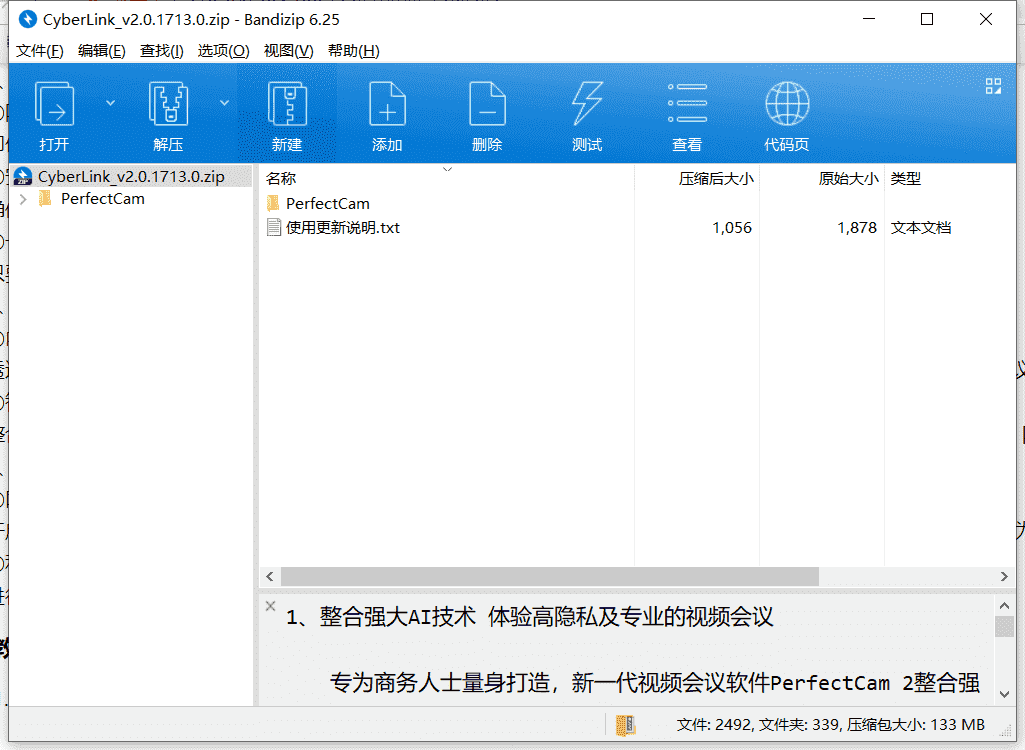Screen dimensions: 1025x750
Task: Select CyberLink_v2.0.1713.0.zip root in tree
Action: tap(131, 177)
